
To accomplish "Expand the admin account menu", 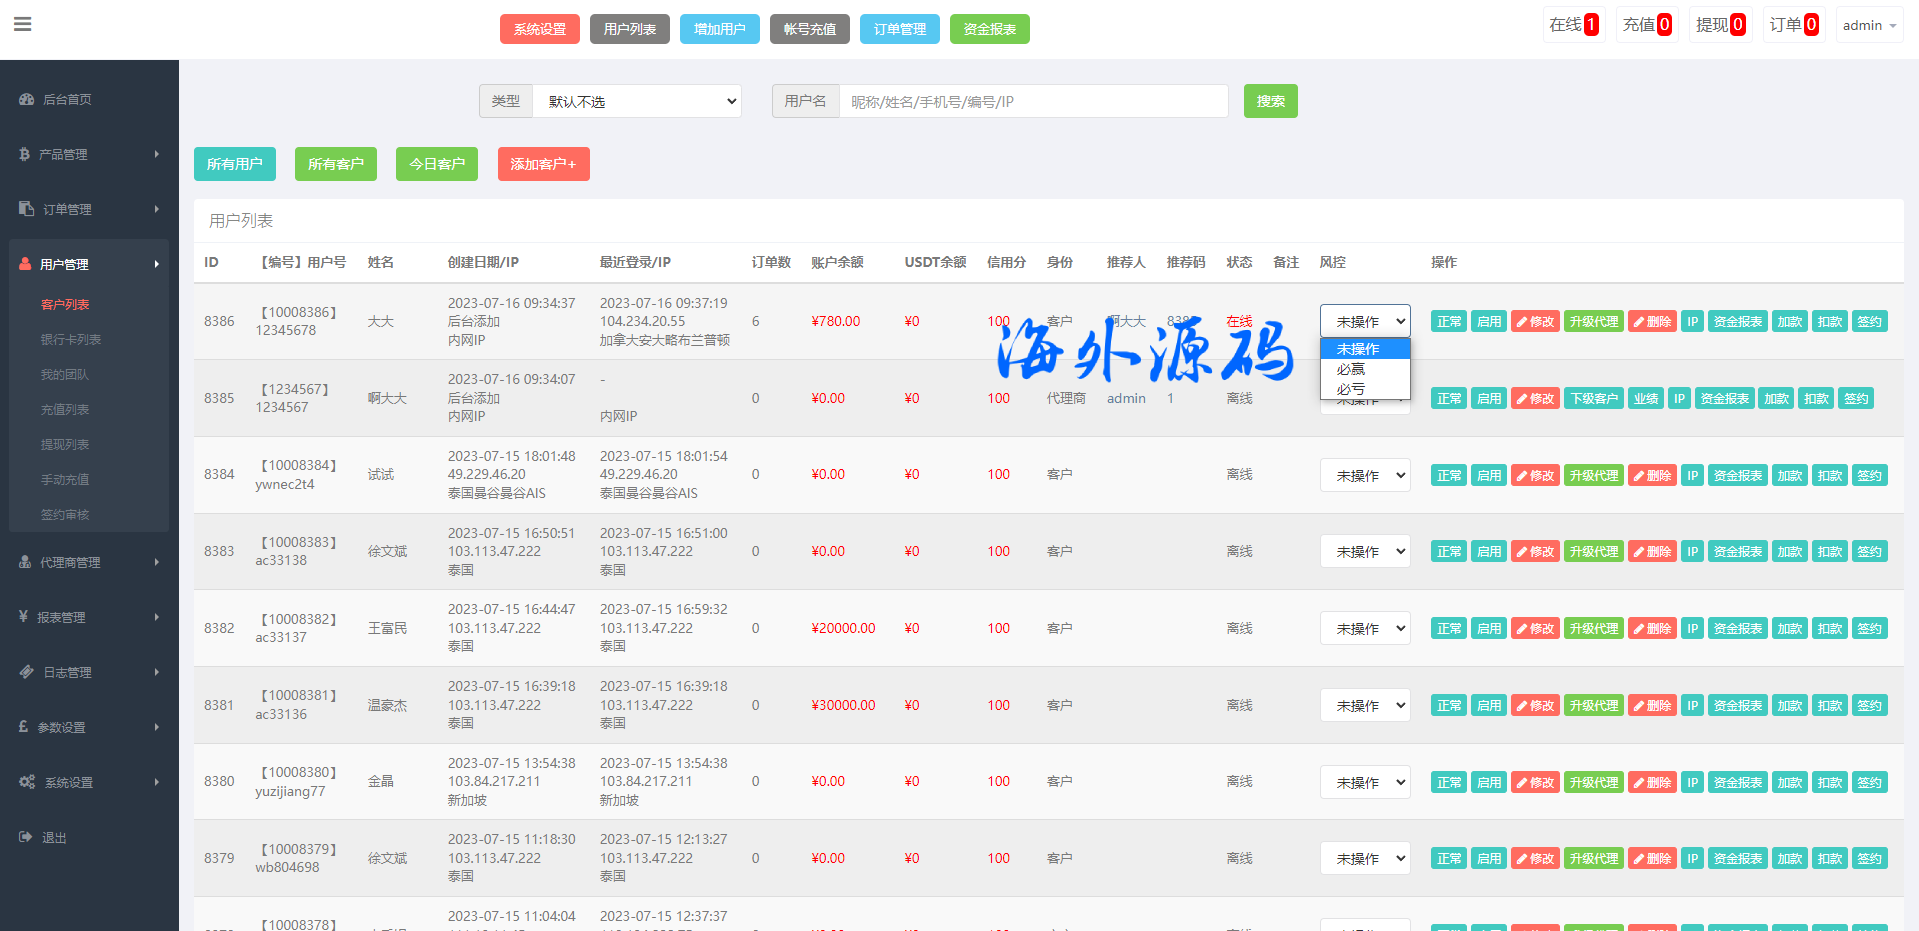I will pos(1868,25).
